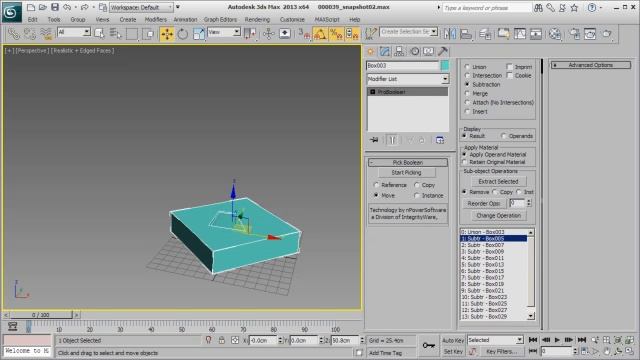
Task: Open the Selected key mode dropdown
Action: click(x=495, y=340)
